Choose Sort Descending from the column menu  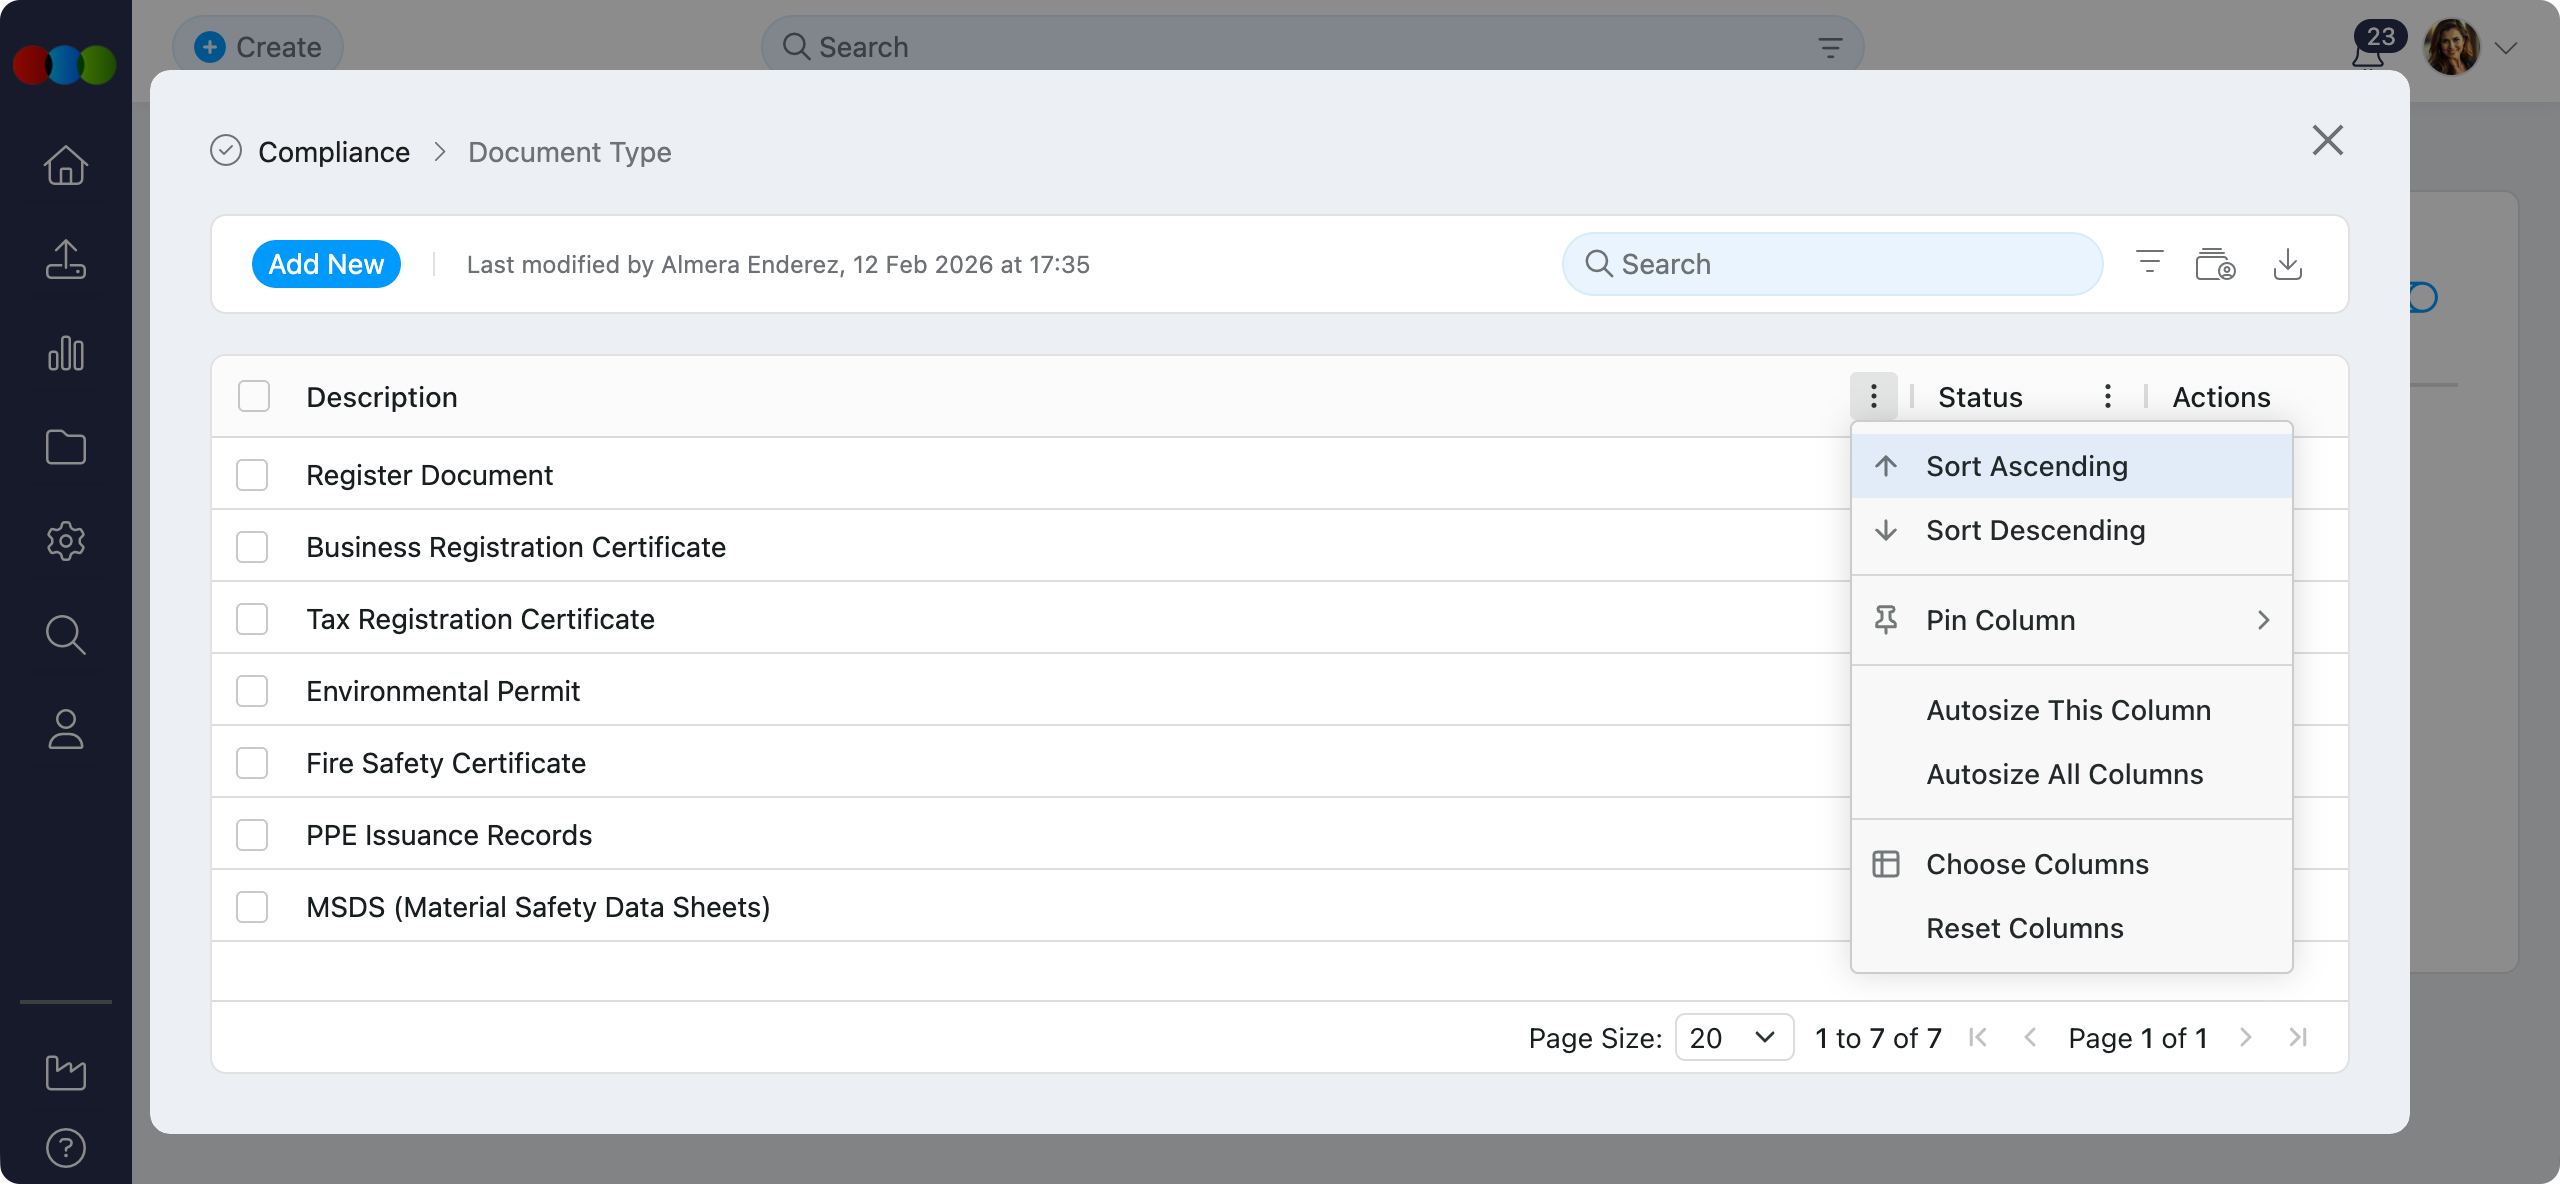[2034, 530]
